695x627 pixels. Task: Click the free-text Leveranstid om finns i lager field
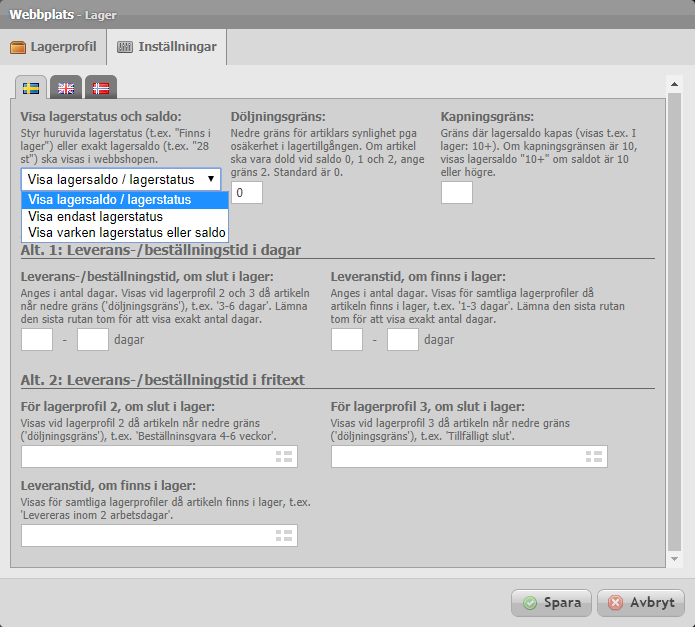click(x=159, y=535)
